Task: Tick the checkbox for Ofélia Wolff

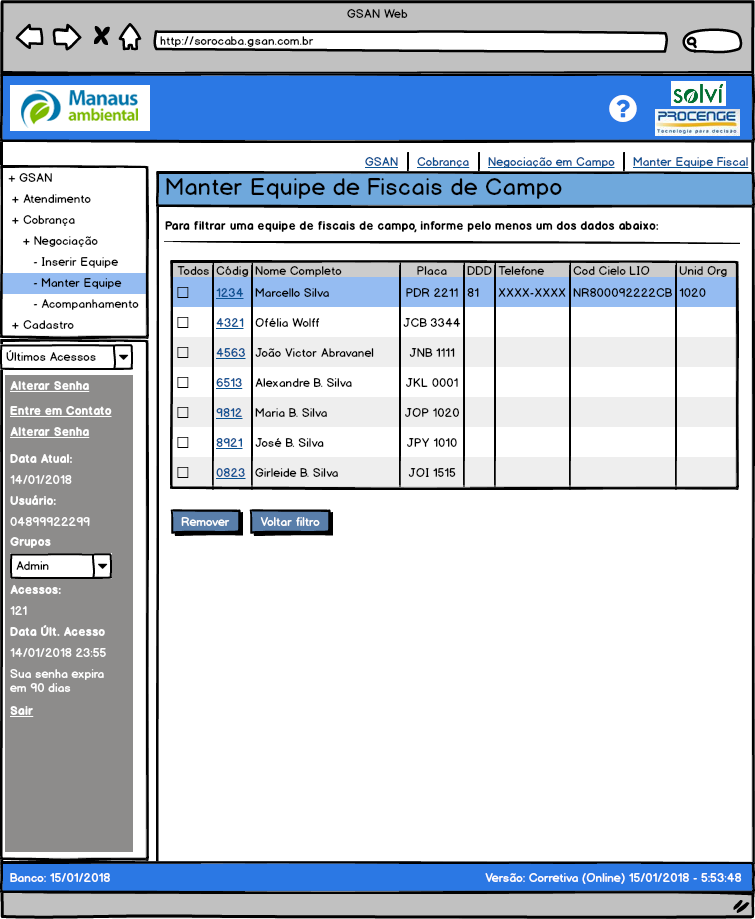Action: [183, 323]
